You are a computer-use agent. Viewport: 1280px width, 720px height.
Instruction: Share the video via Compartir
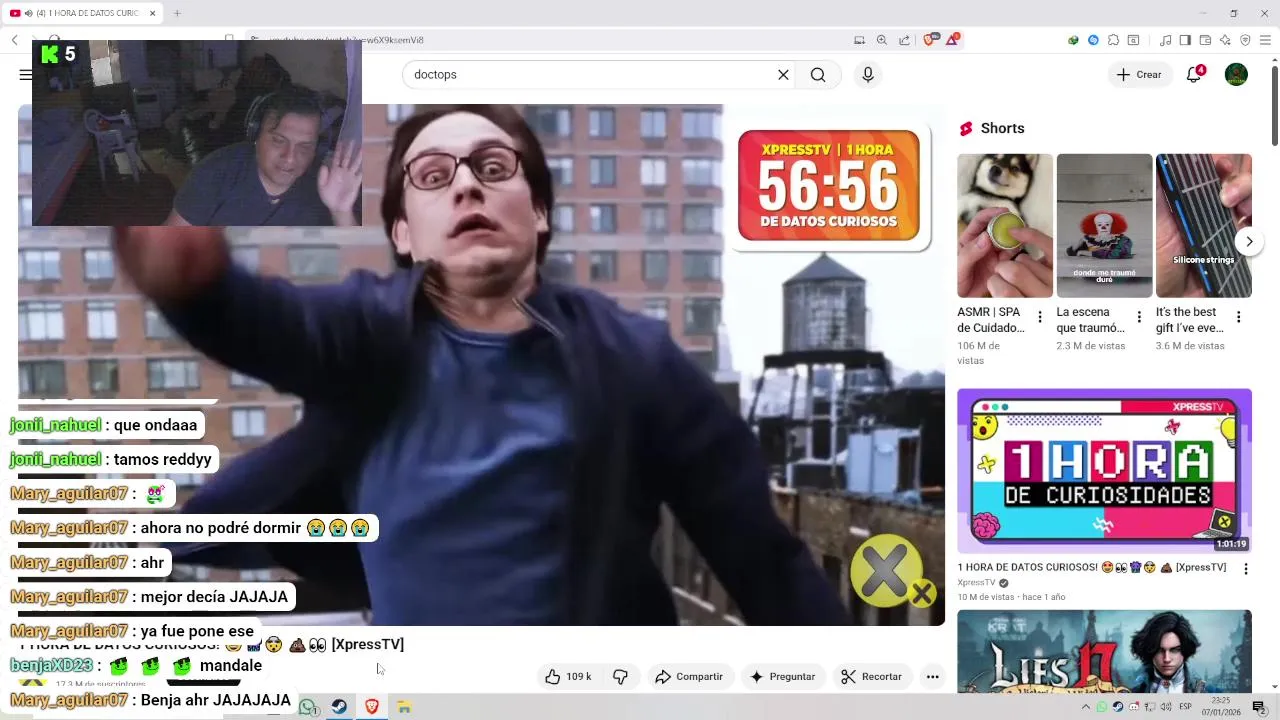coord(689,677)
